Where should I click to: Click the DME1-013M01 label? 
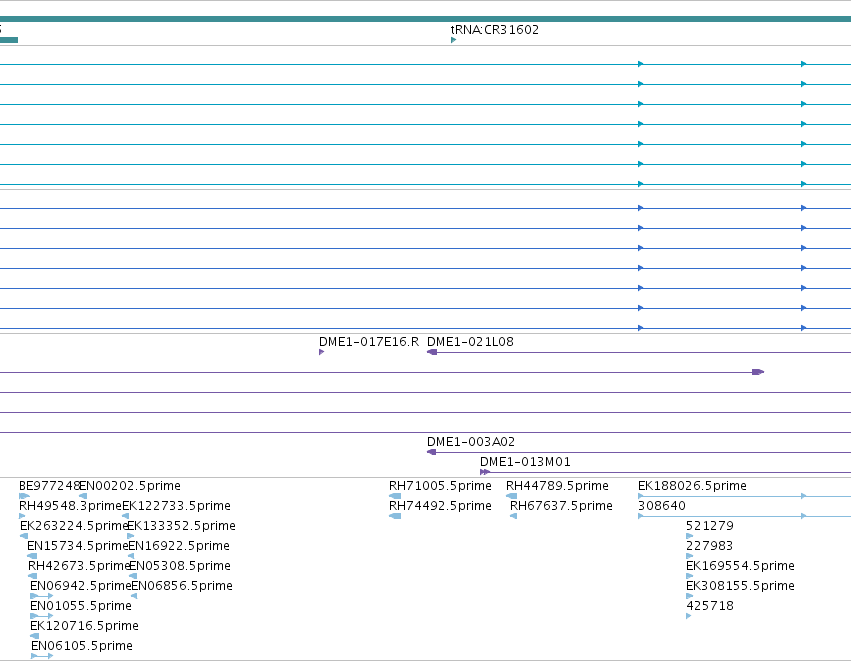(x=525, y=462)
